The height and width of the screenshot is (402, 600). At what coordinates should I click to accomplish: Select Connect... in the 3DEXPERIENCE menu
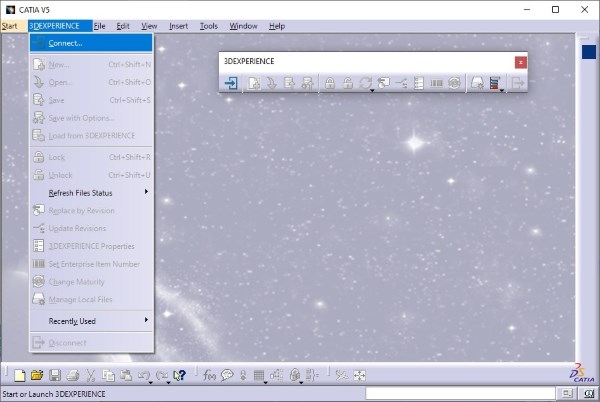point(91,43)
